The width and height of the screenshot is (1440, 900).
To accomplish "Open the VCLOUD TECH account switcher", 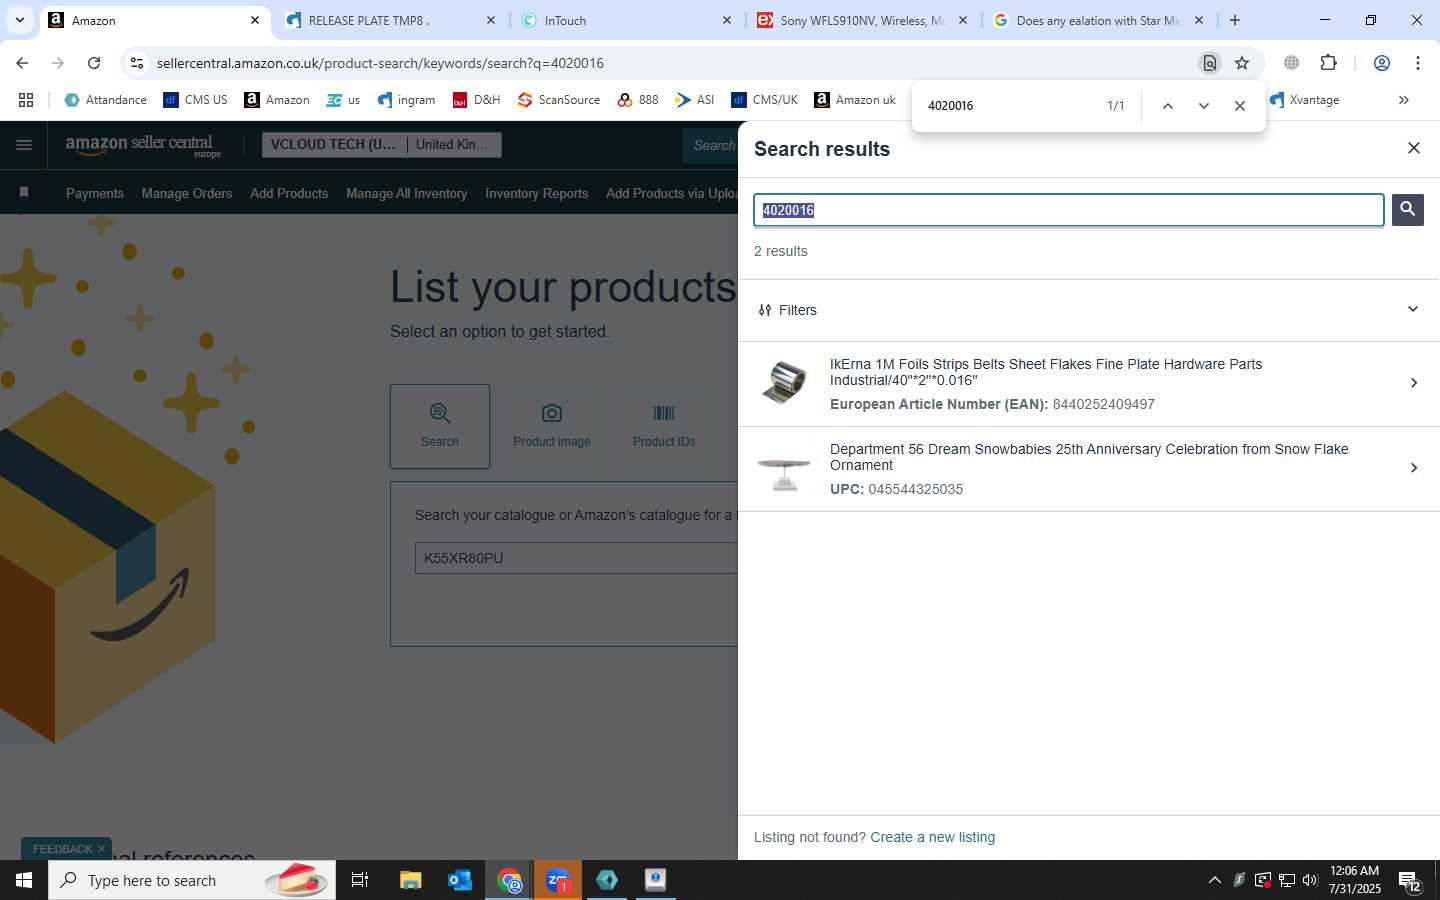I will click(381, 145).
